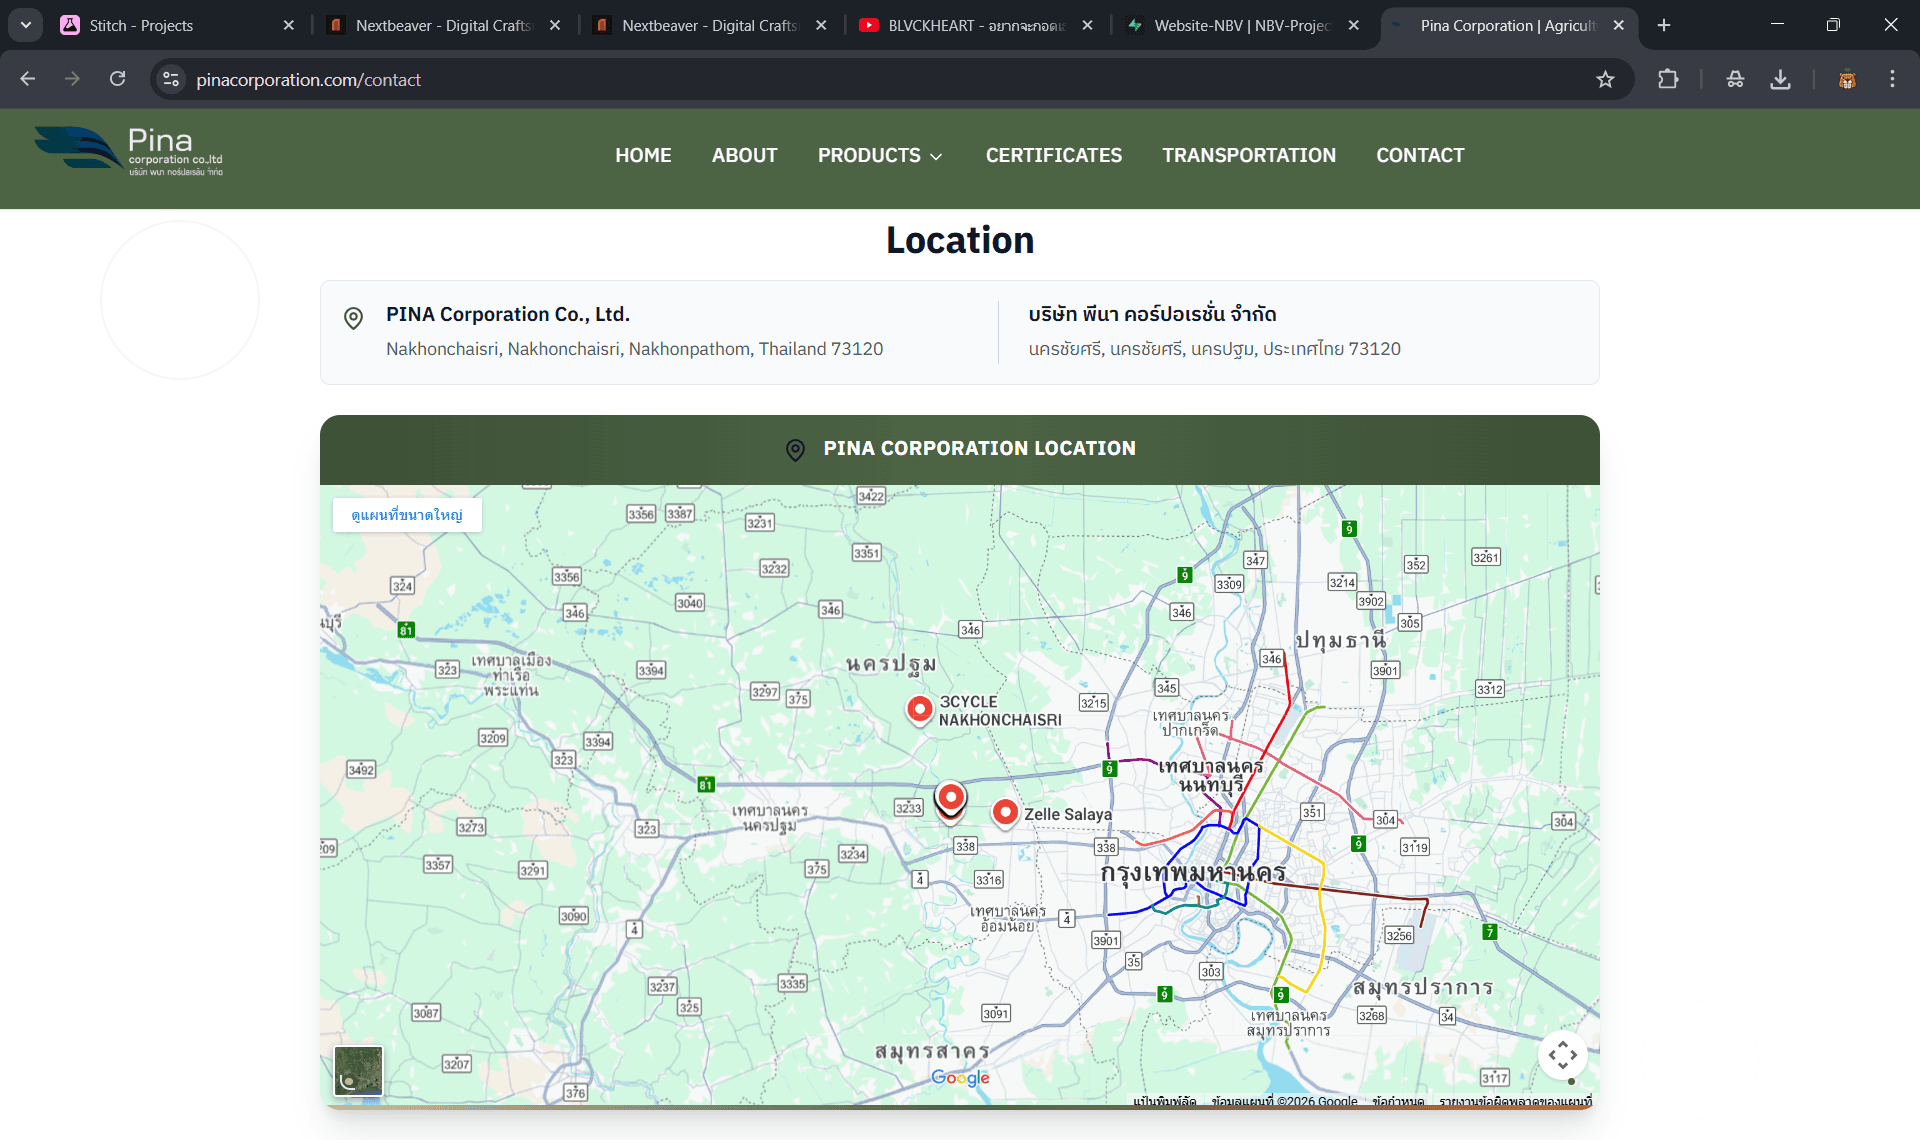Click view larger map link
The width and height of the screenshot is (1920, 1140).
point(407,515)
